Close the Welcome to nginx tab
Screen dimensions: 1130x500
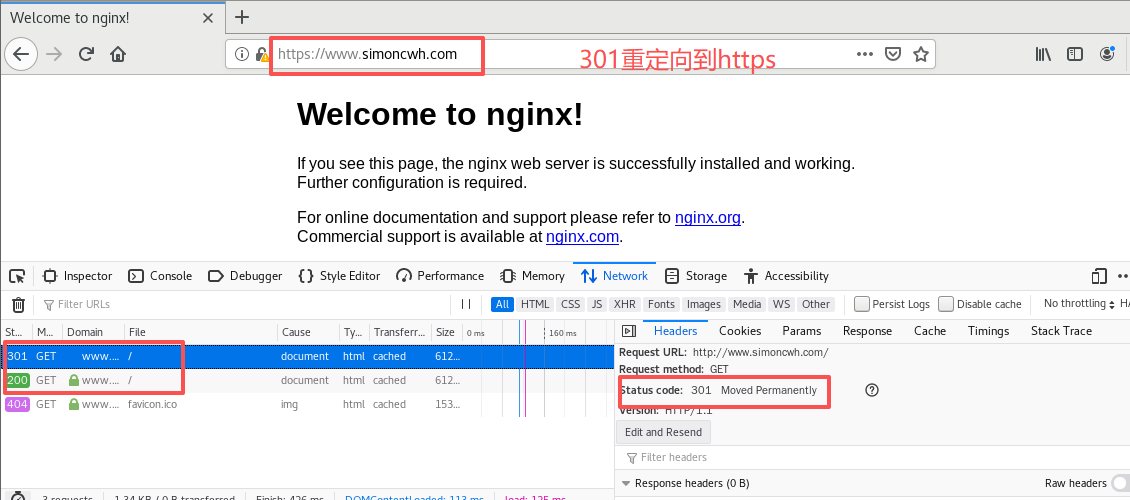coord(208,17)
